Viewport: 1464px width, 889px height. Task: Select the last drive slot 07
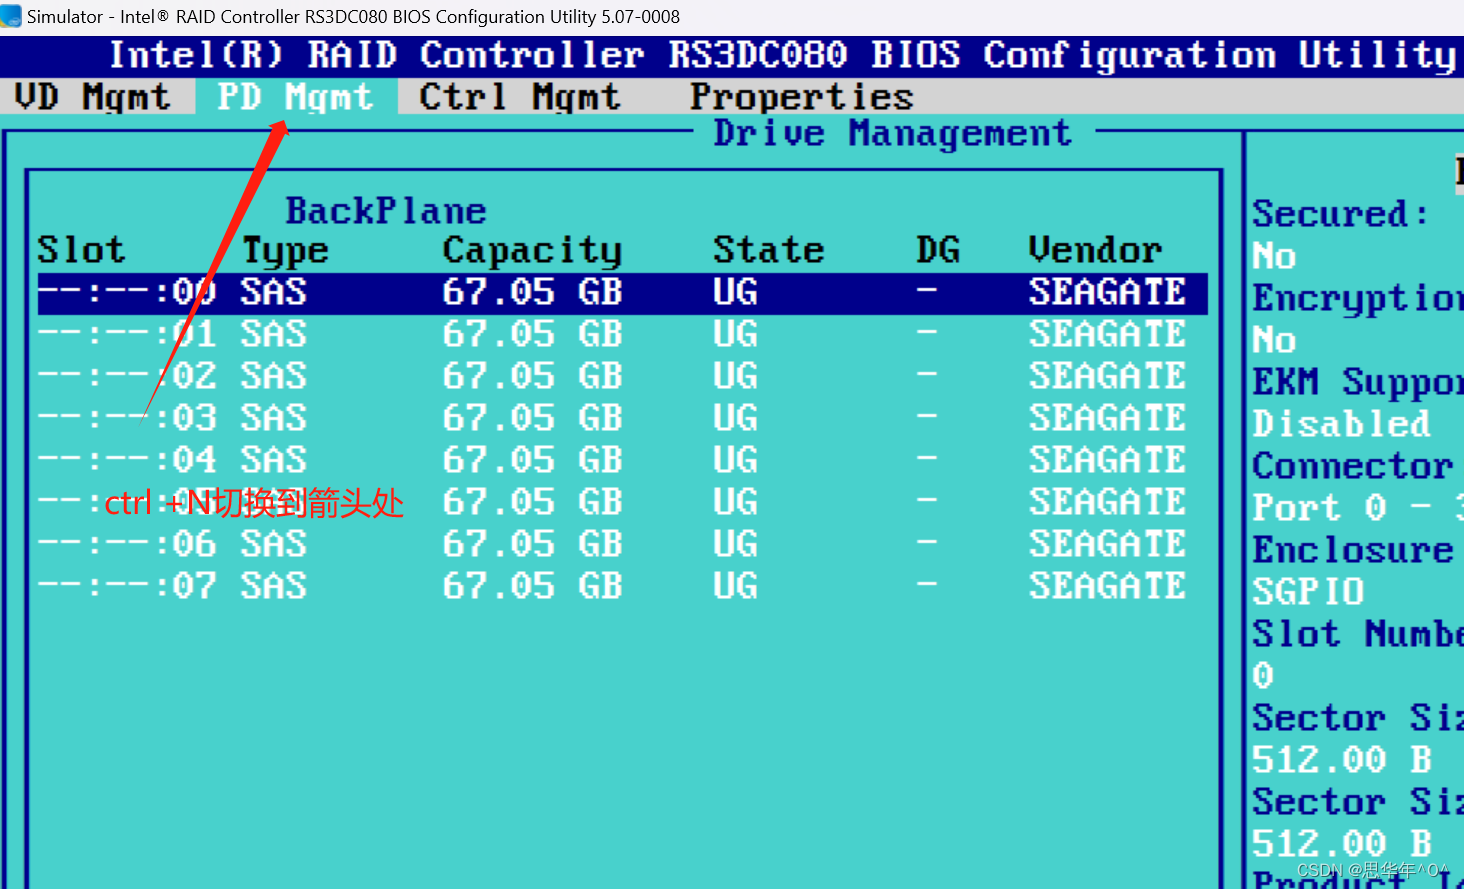(x=400, y=585)
